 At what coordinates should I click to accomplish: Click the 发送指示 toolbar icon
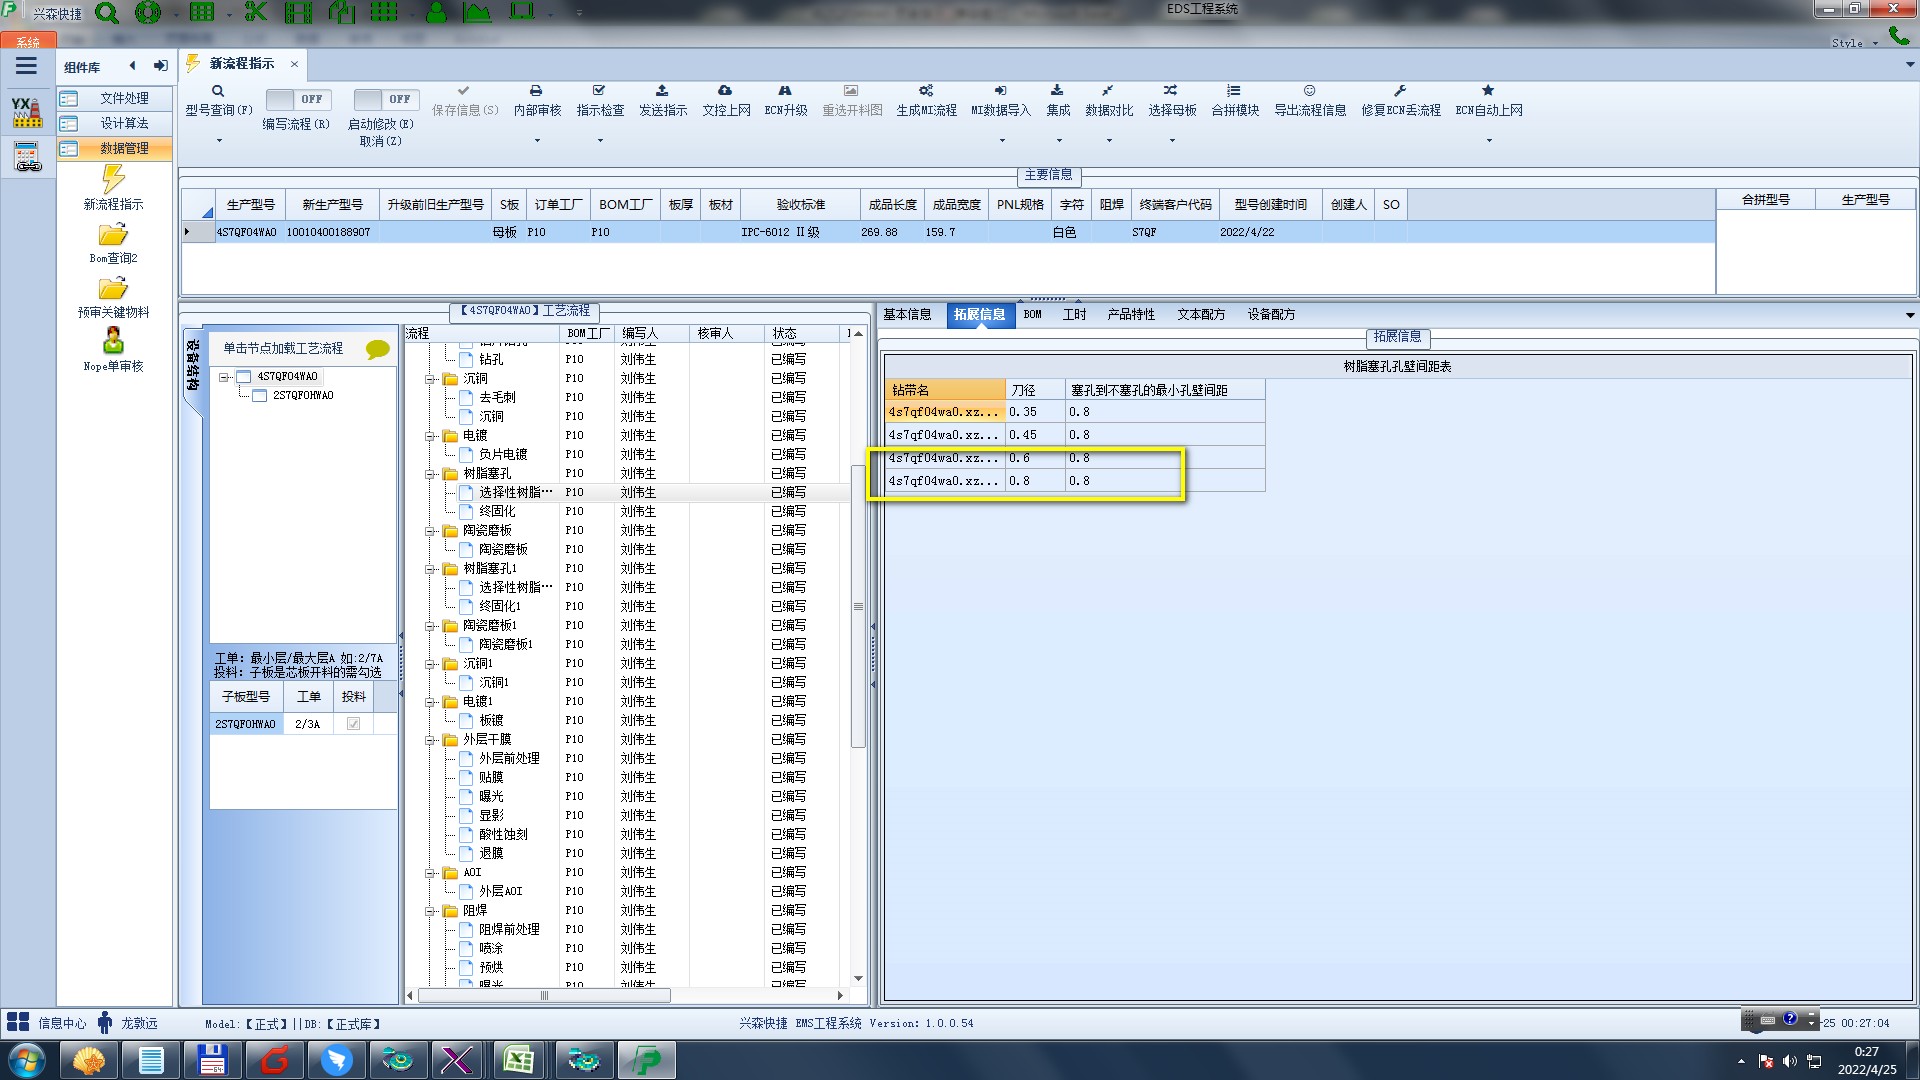[662, 91]
